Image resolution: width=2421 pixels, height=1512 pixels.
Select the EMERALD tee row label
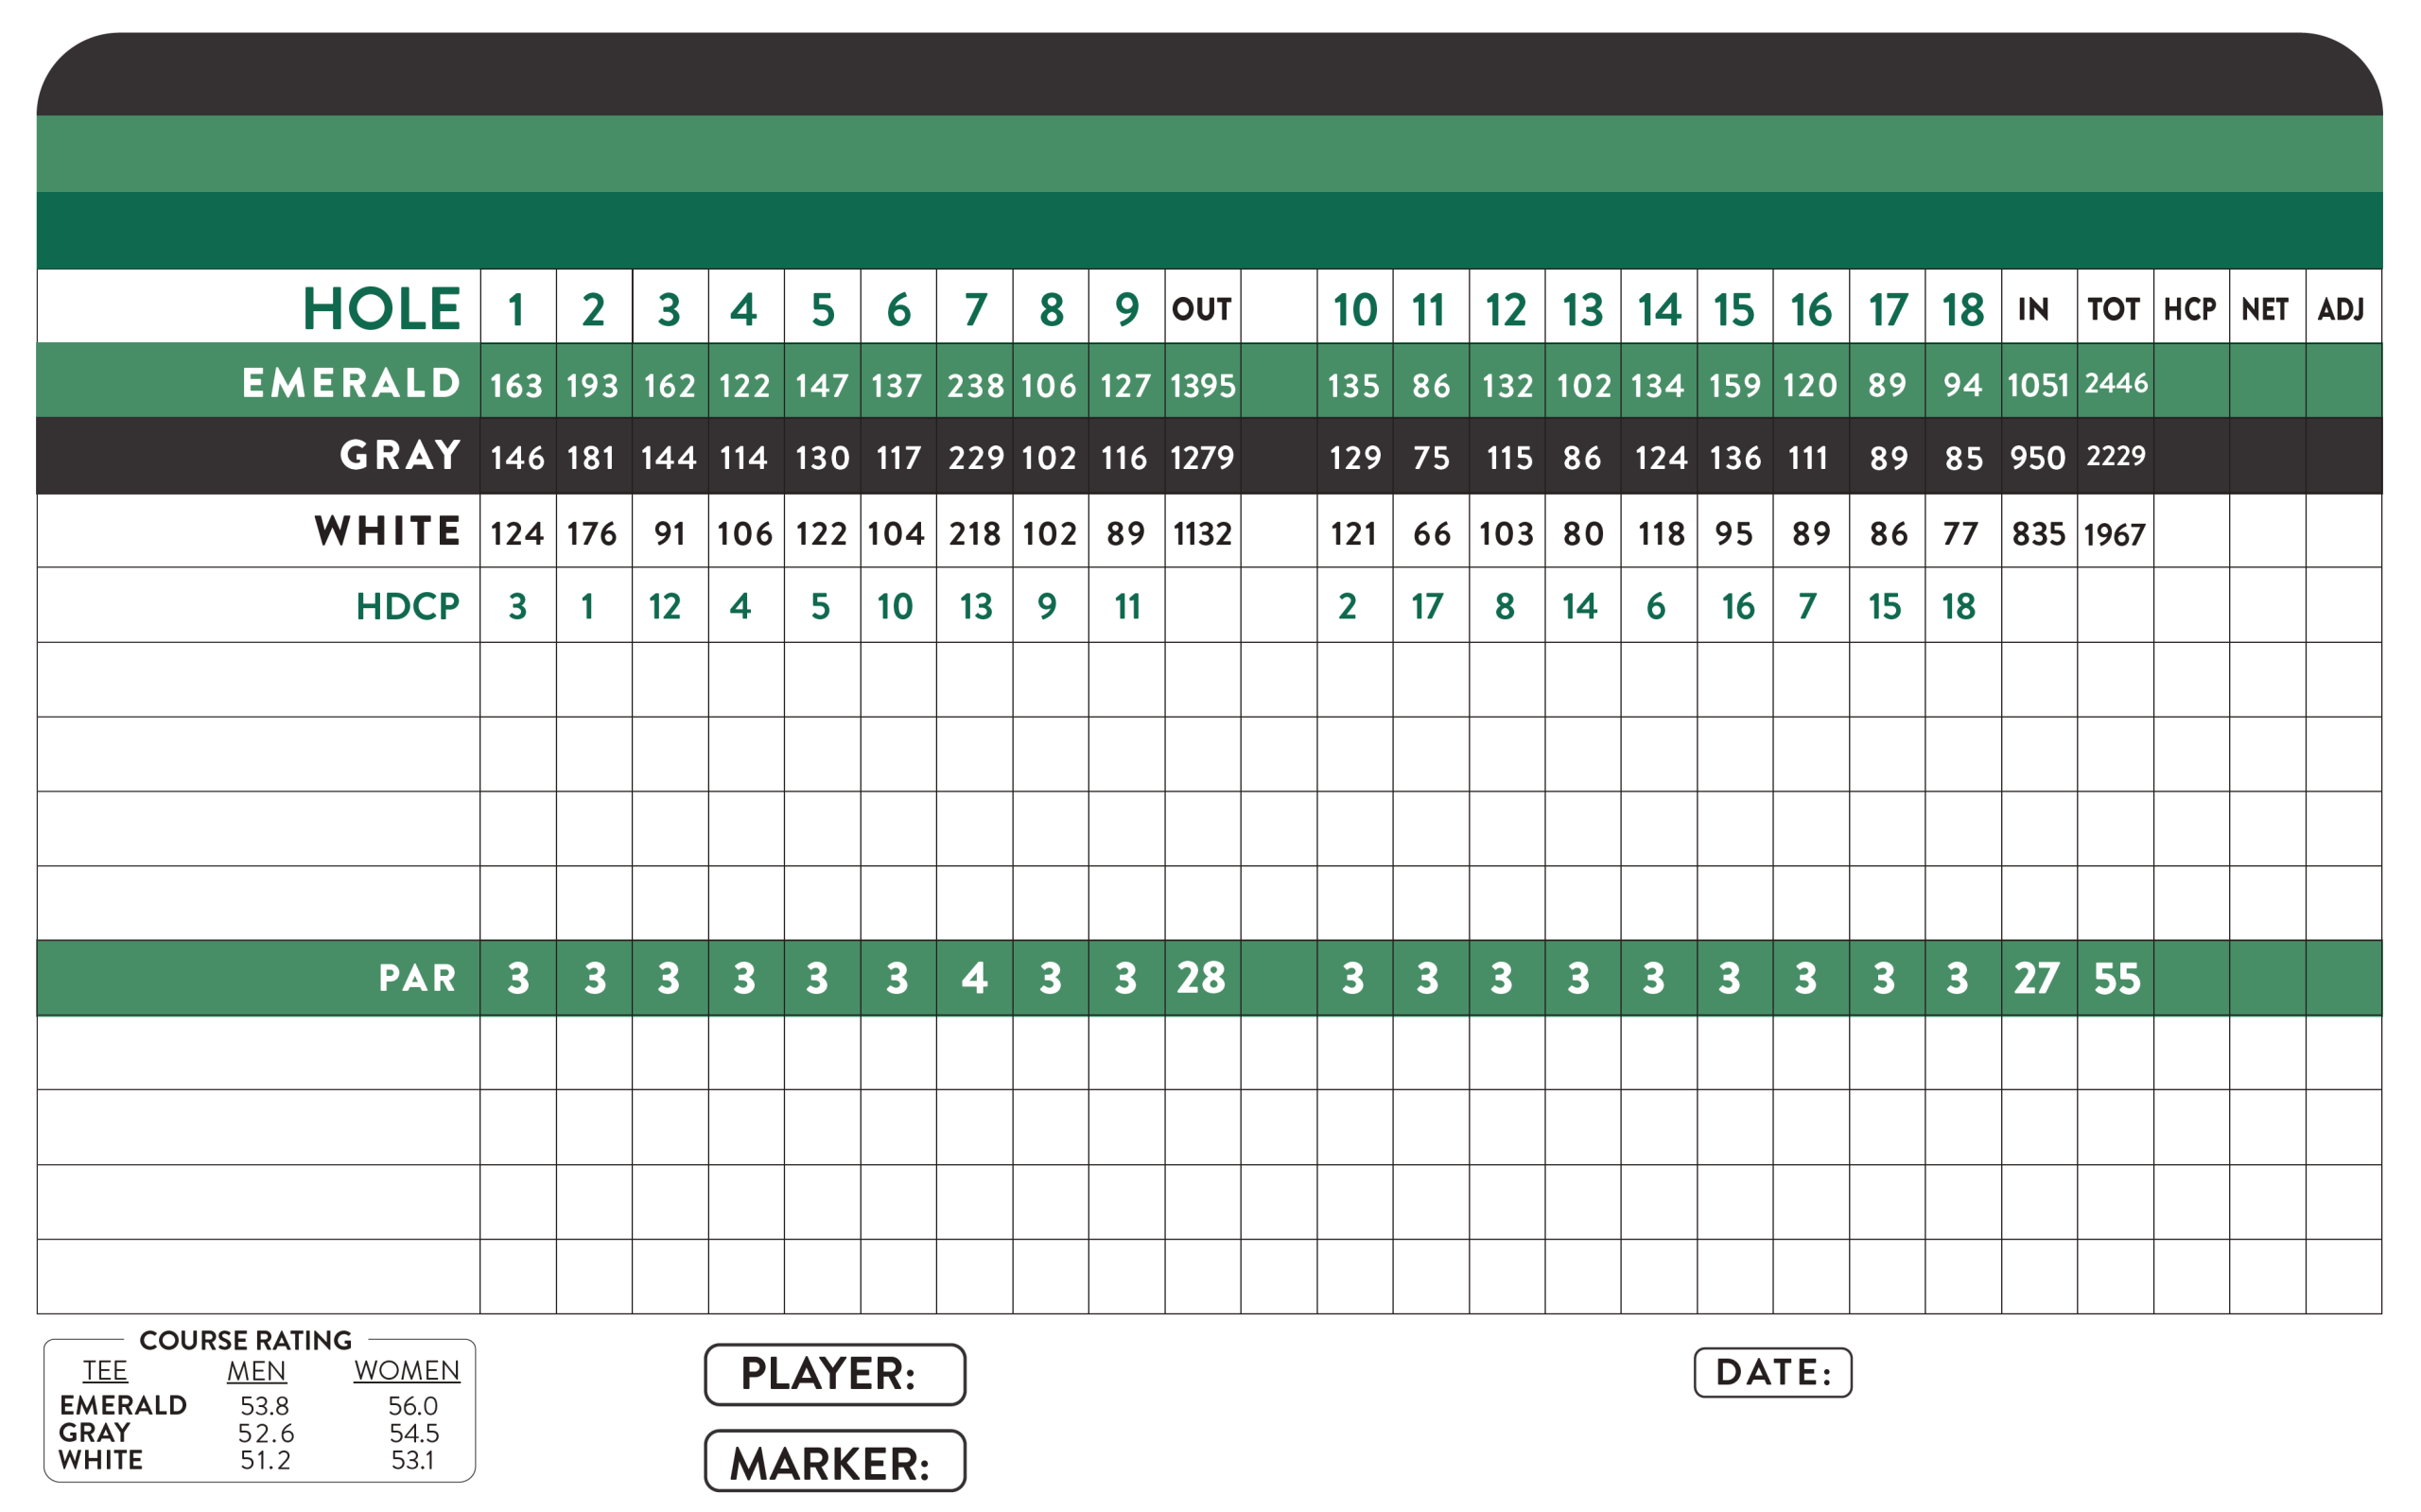pyautogui.click(x=351, y=383)
